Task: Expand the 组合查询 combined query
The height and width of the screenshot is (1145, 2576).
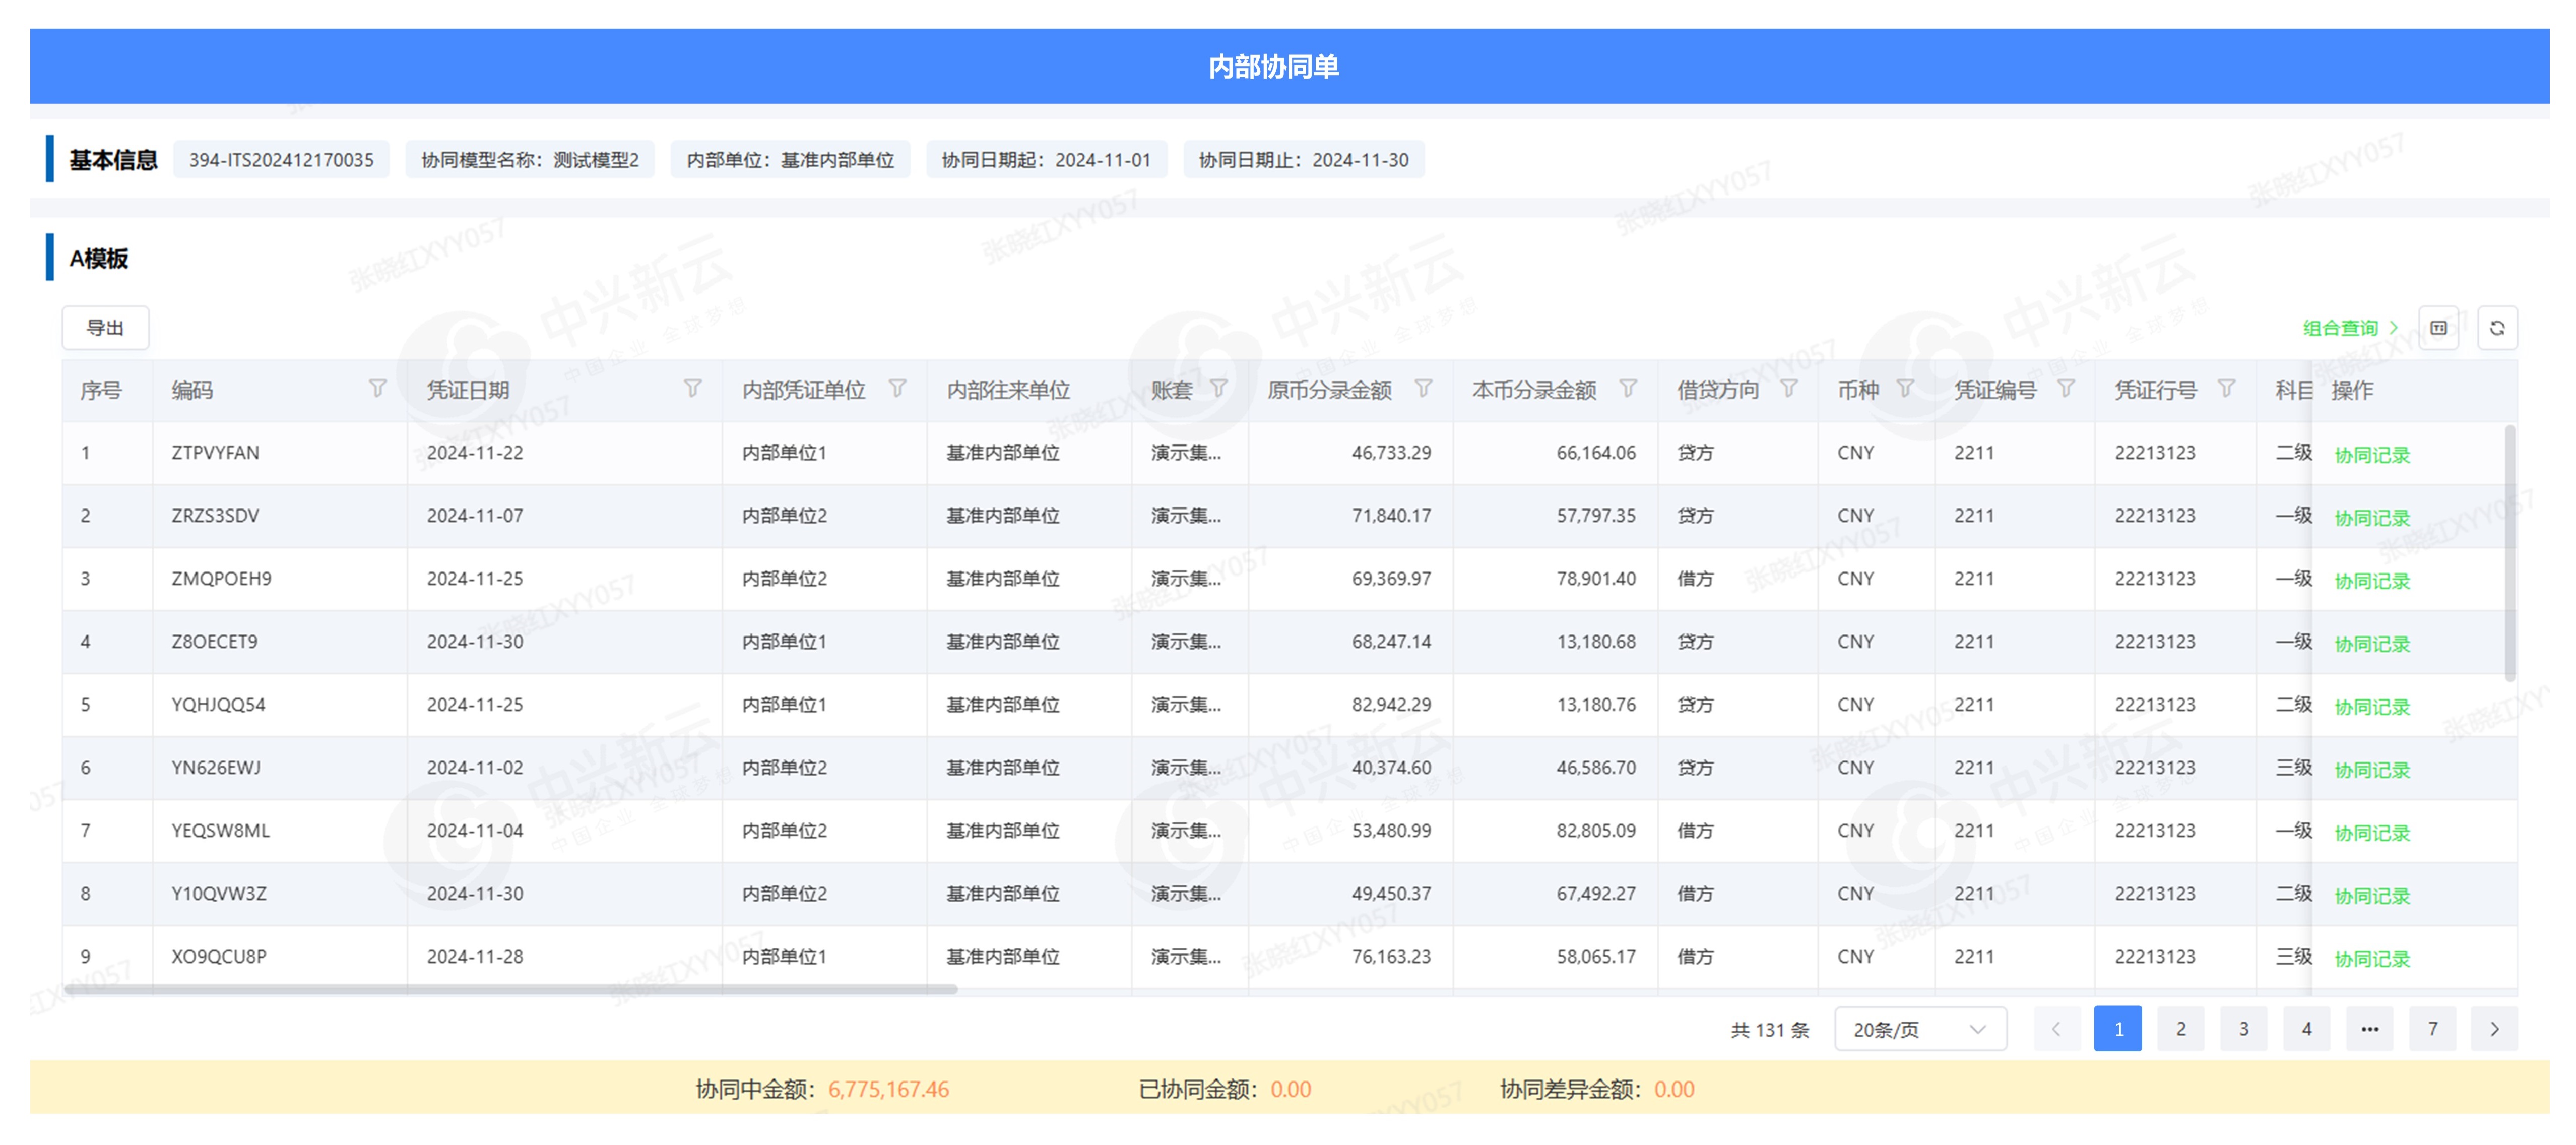Action: (x=2350, y=328)
